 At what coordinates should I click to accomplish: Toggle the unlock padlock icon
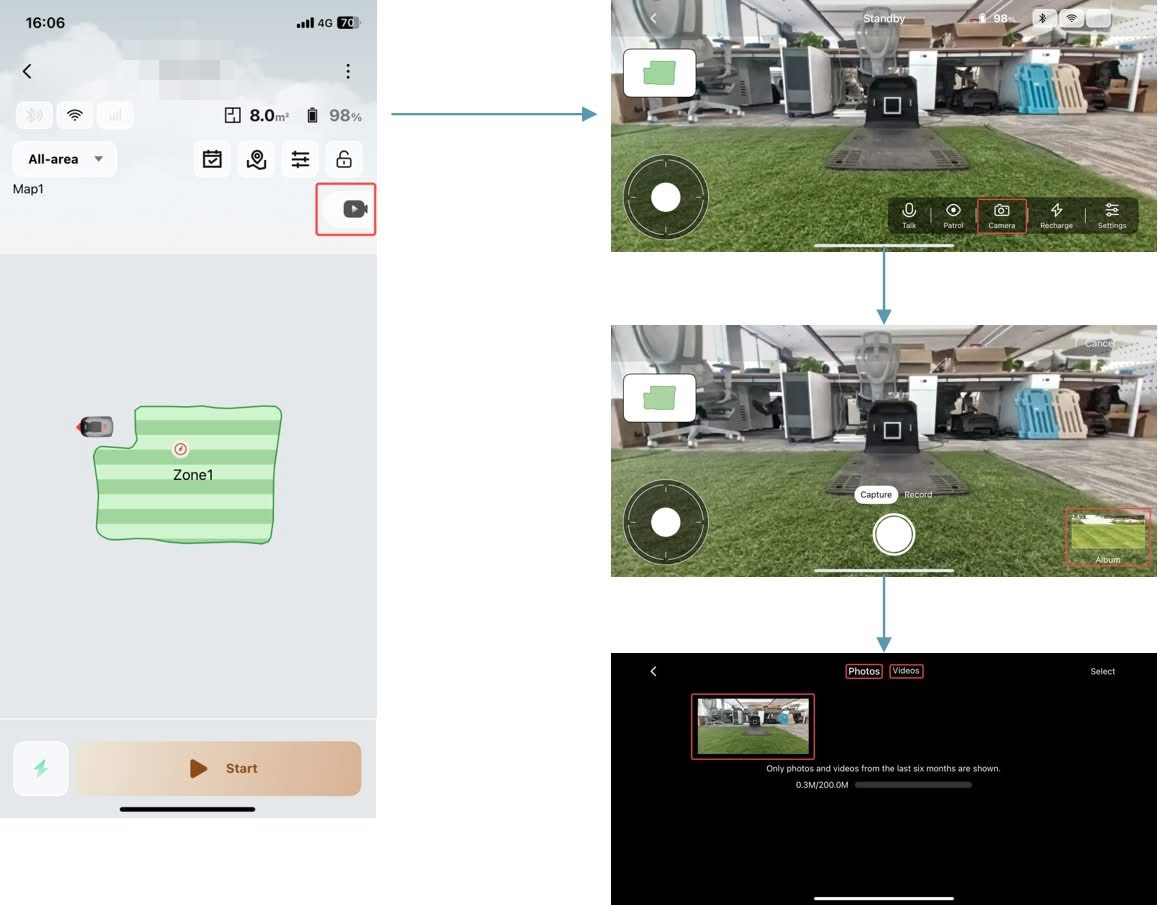click(x=344, y=159)
